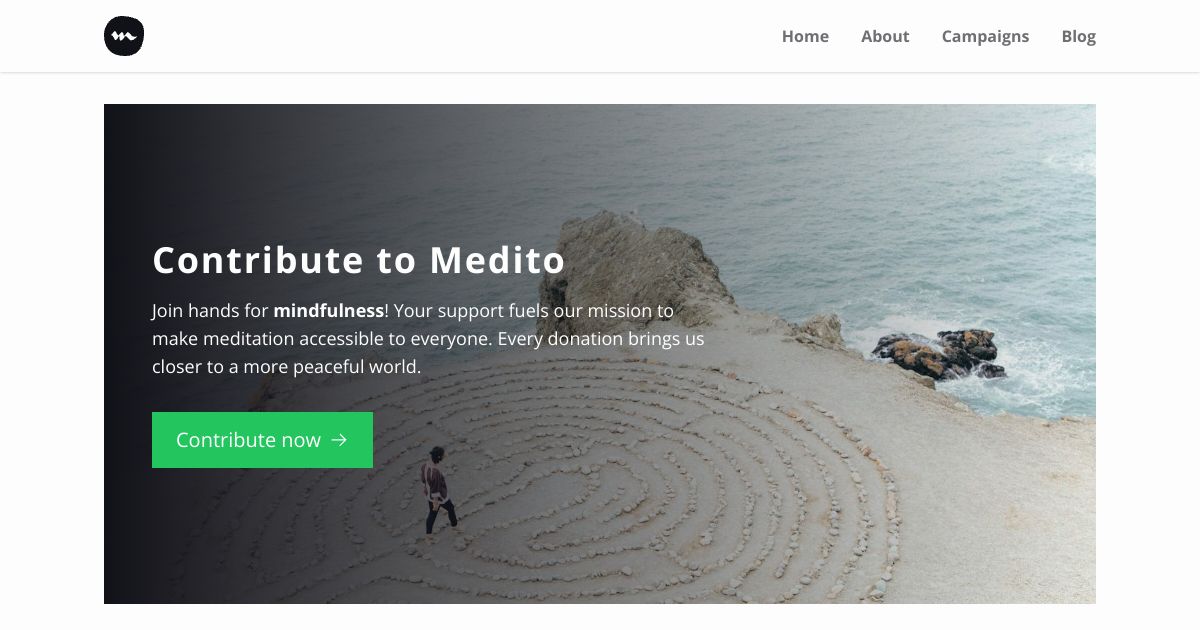The image size is (1200, 630).
Task: Go to the About page
Action: coord(885,36)
